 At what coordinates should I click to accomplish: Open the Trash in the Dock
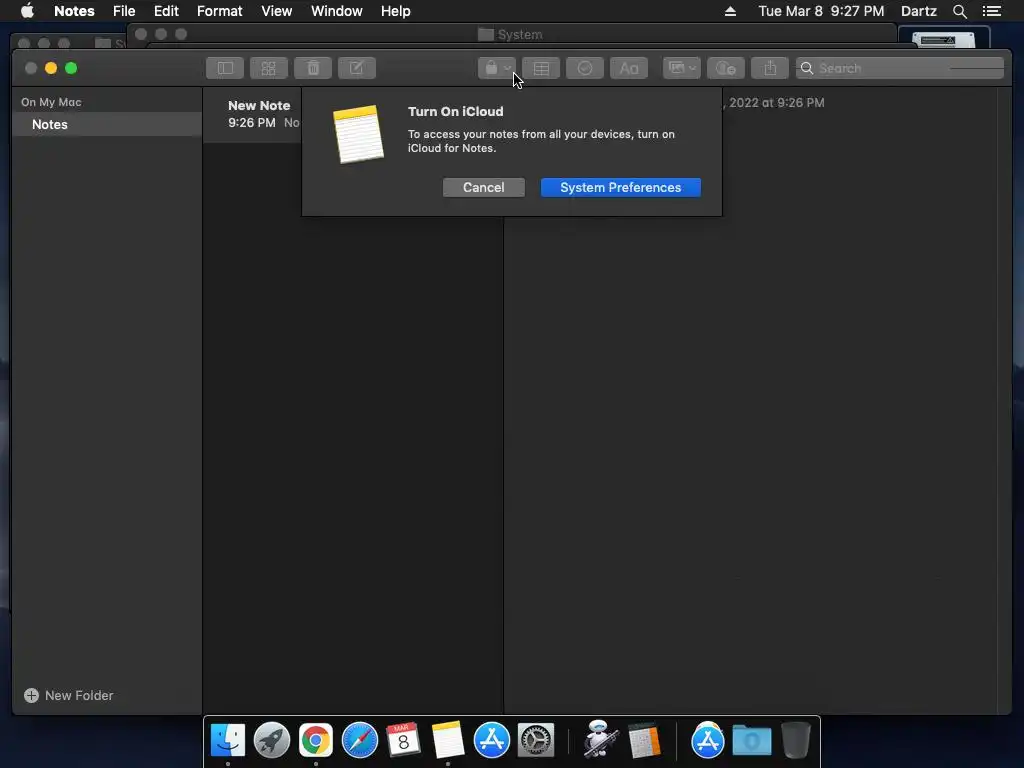795,740
